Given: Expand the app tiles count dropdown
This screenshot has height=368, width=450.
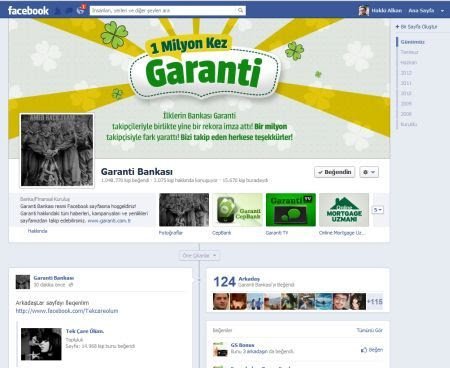Looking at the screenshot, I should click(378, 210).
